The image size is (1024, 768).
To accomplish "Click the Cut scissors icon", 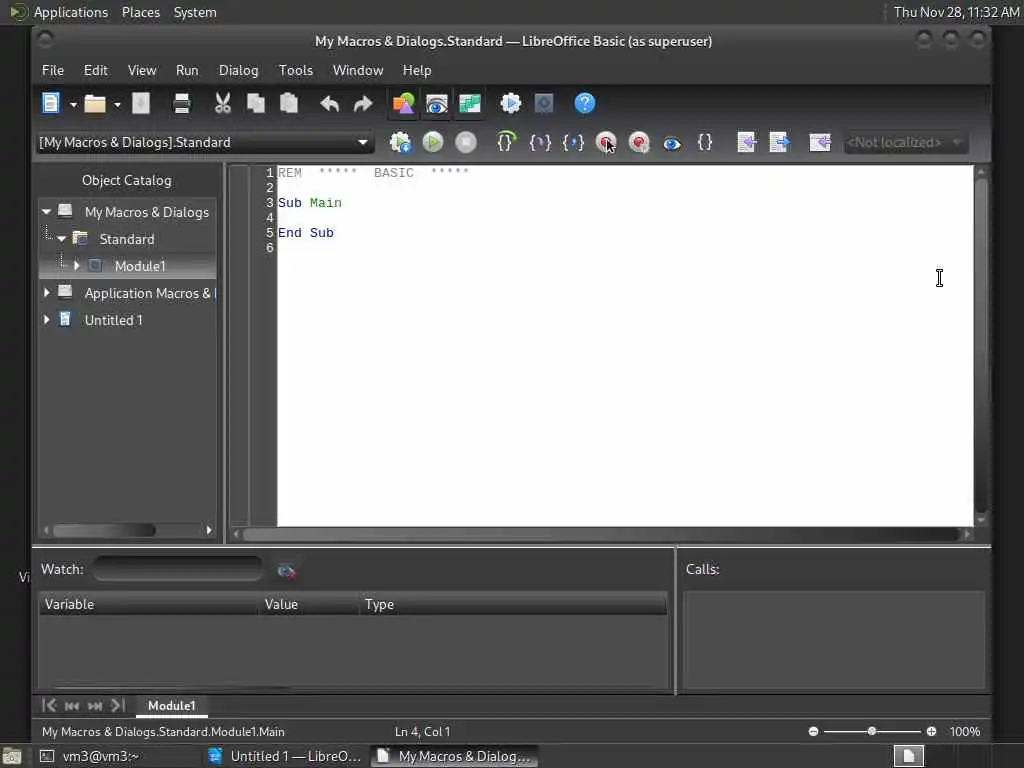I will click(223, 103).
